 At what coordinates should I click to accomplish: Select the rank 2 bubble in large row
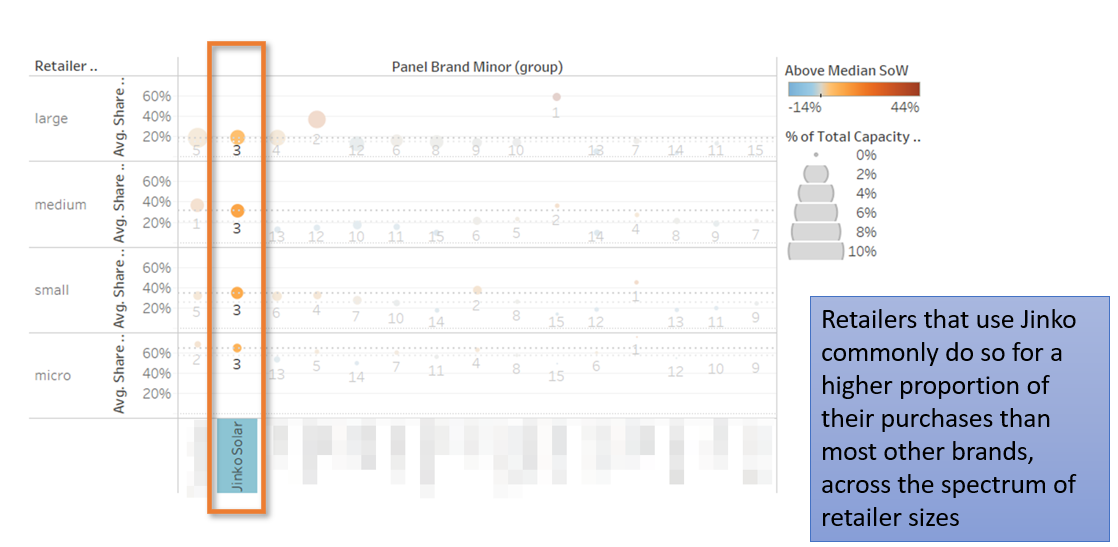tap(317, 120)
